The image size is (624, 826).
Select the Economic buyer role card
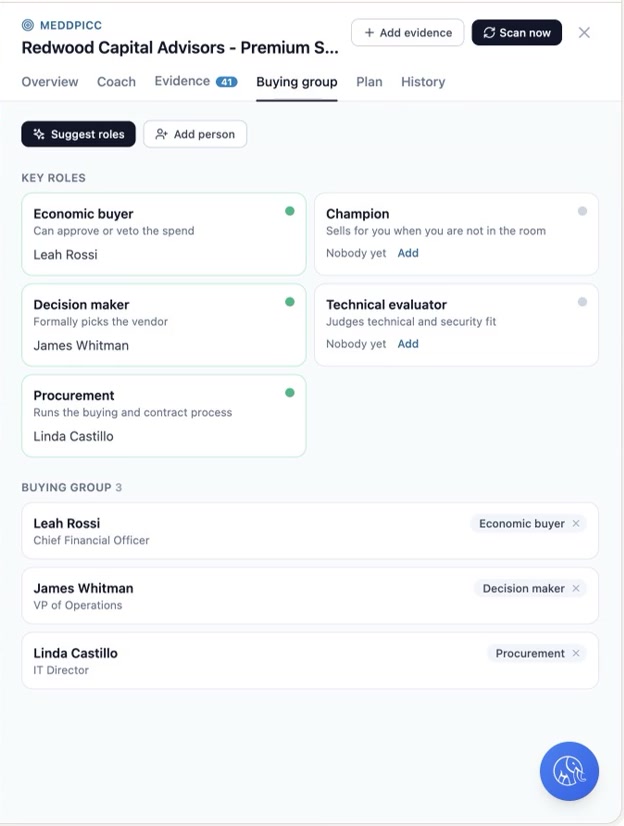tap(164, 234)
